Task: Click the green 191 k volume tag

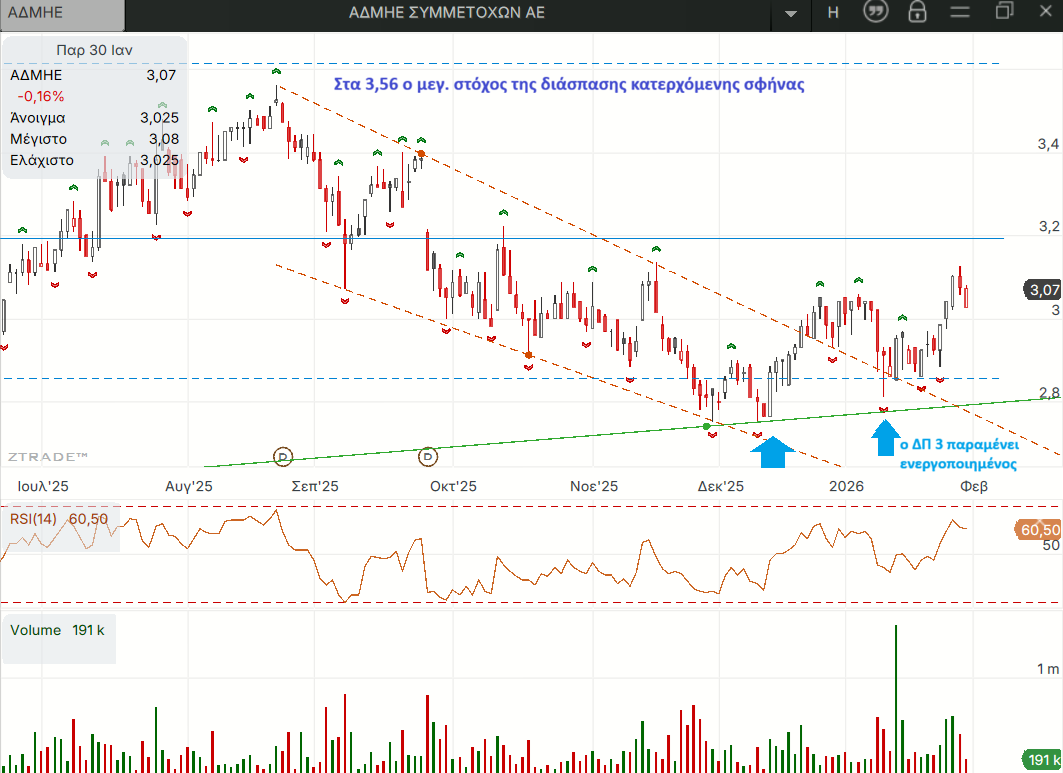Action: coord(1041,759)
